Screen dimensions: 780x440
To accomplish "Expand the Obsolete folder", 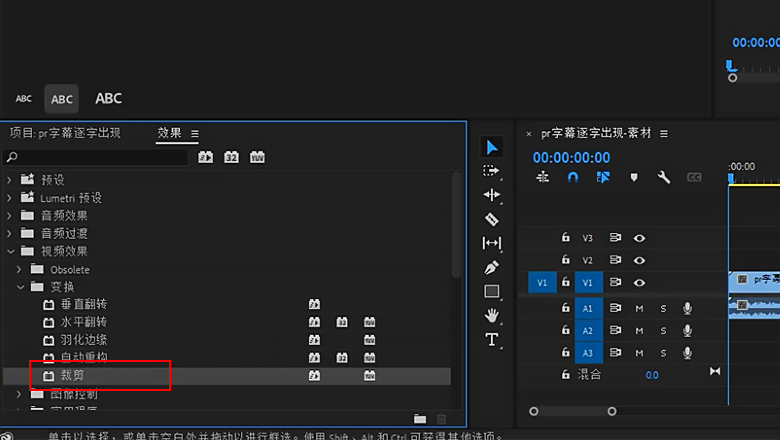I will coord(20,270).
